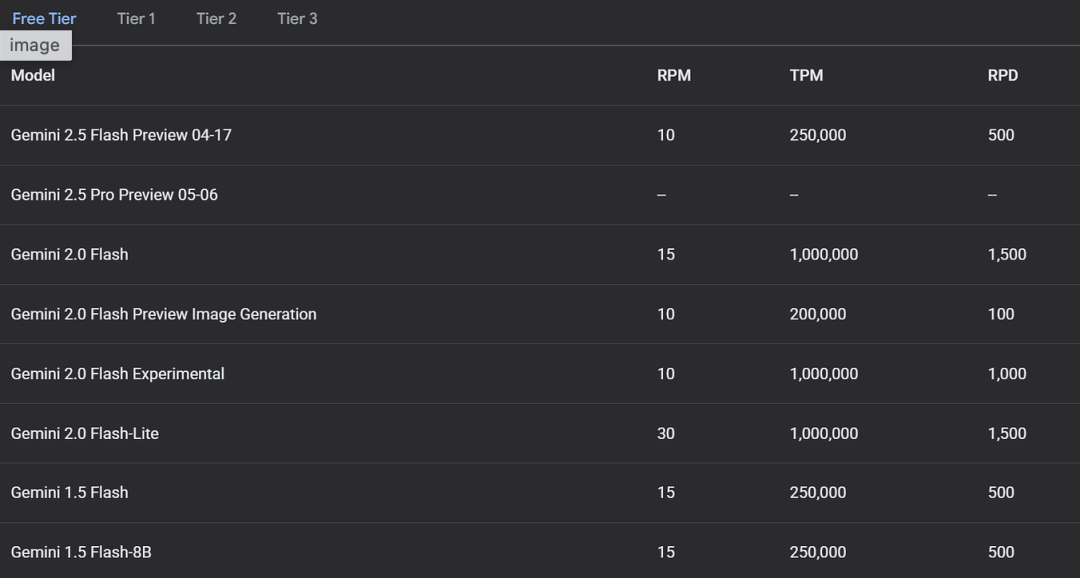Select Gemini 2.5 Pro Preview 05-06 model name

click(114, 195)
